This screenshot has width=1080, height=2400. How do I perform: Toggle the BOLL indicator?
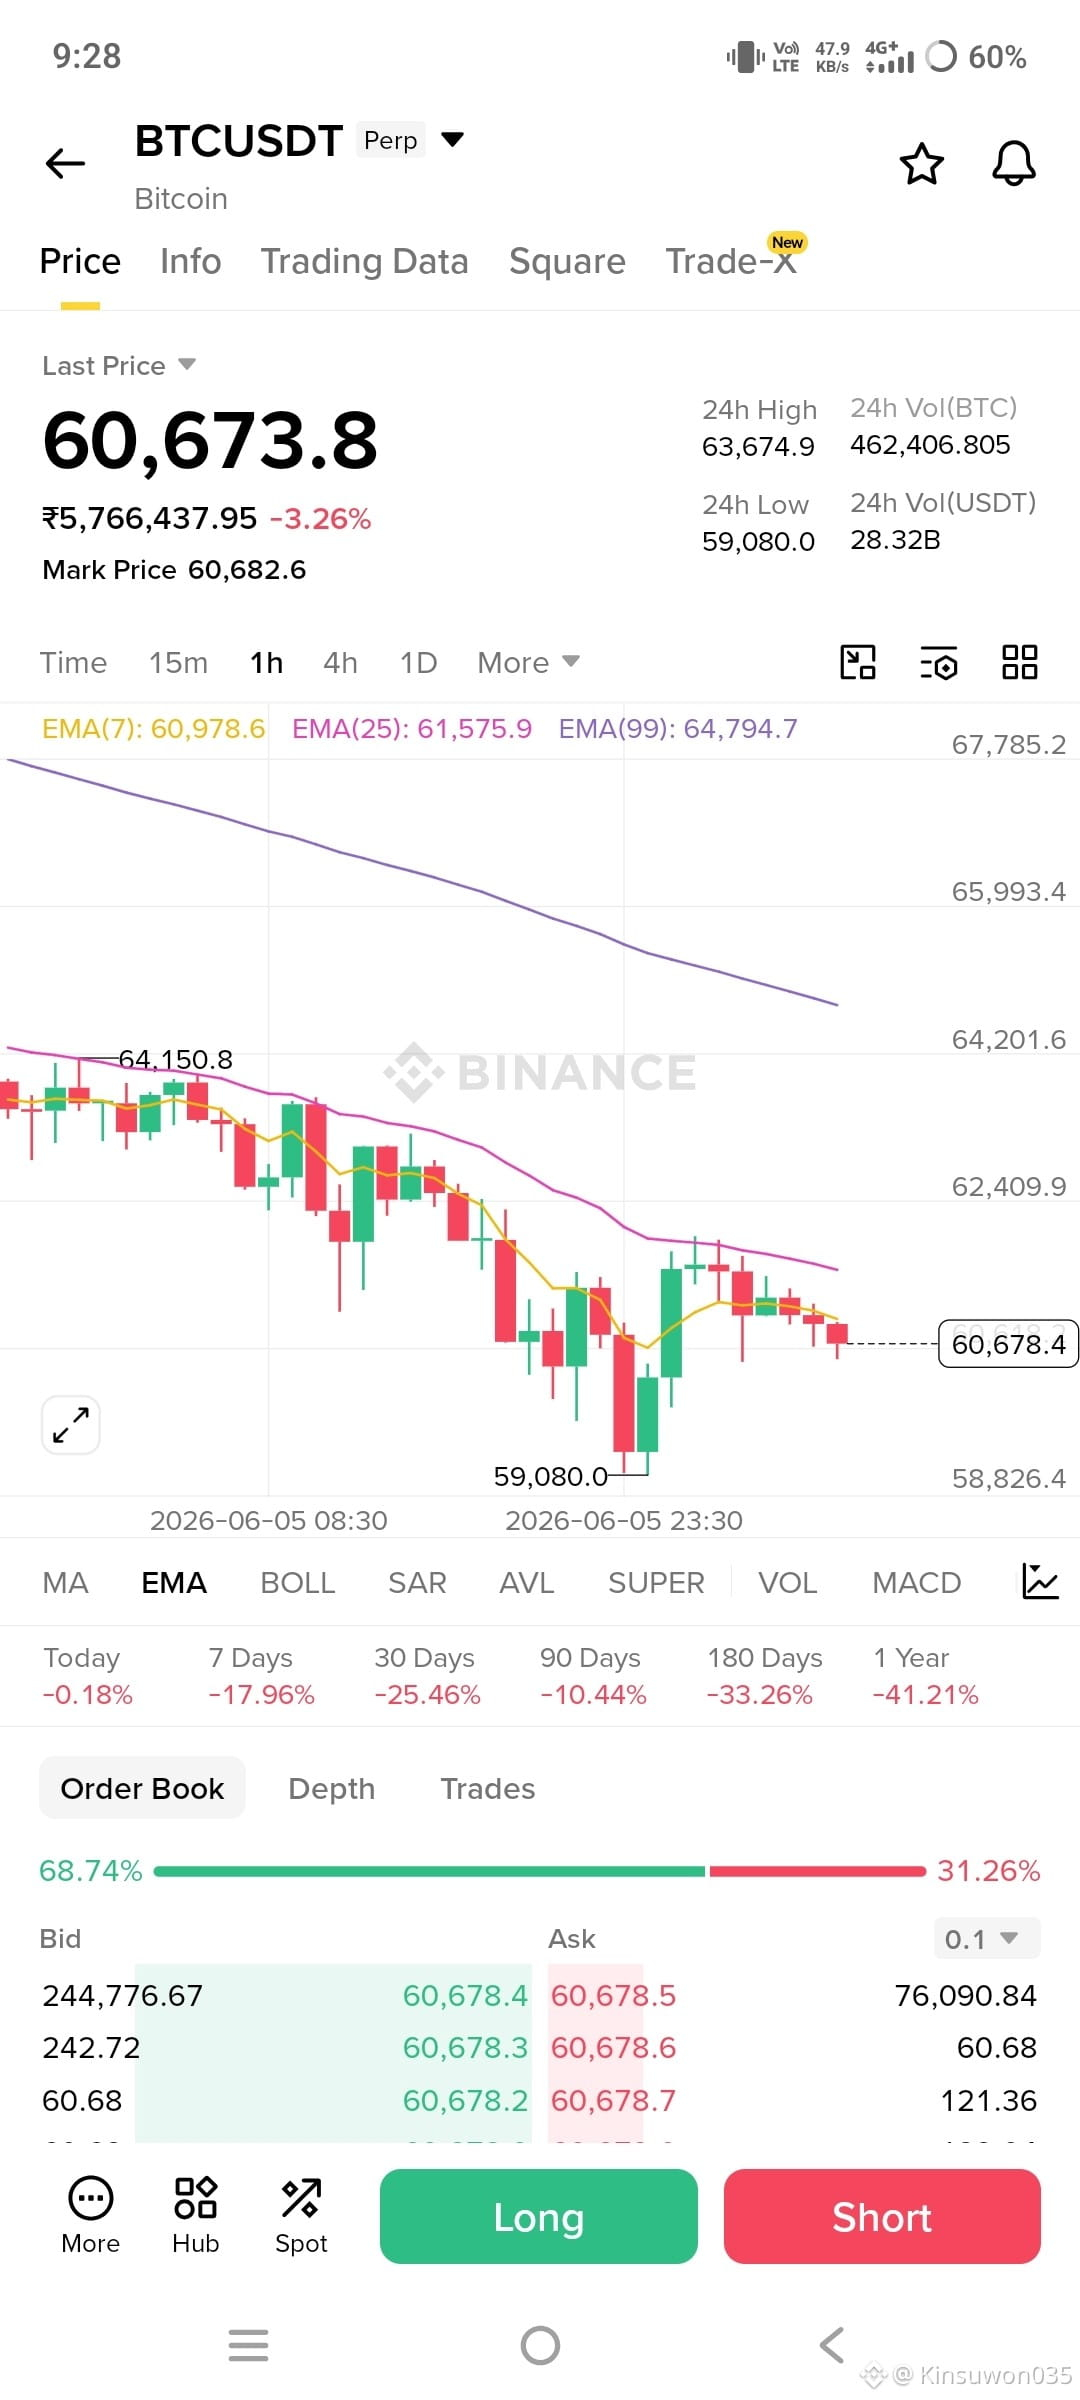tap(297, 1582)
